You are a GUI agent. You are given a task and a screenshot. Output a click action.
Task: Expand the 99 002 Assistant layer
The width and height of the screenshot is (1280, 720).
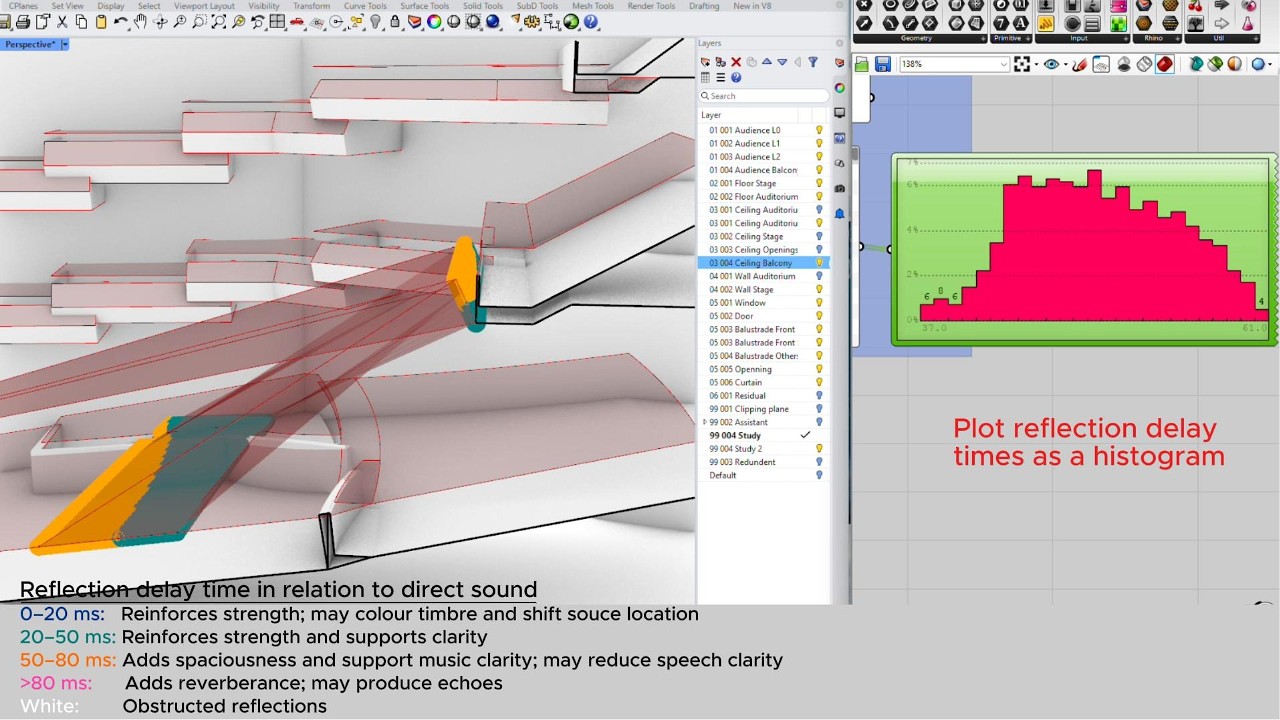705,422
